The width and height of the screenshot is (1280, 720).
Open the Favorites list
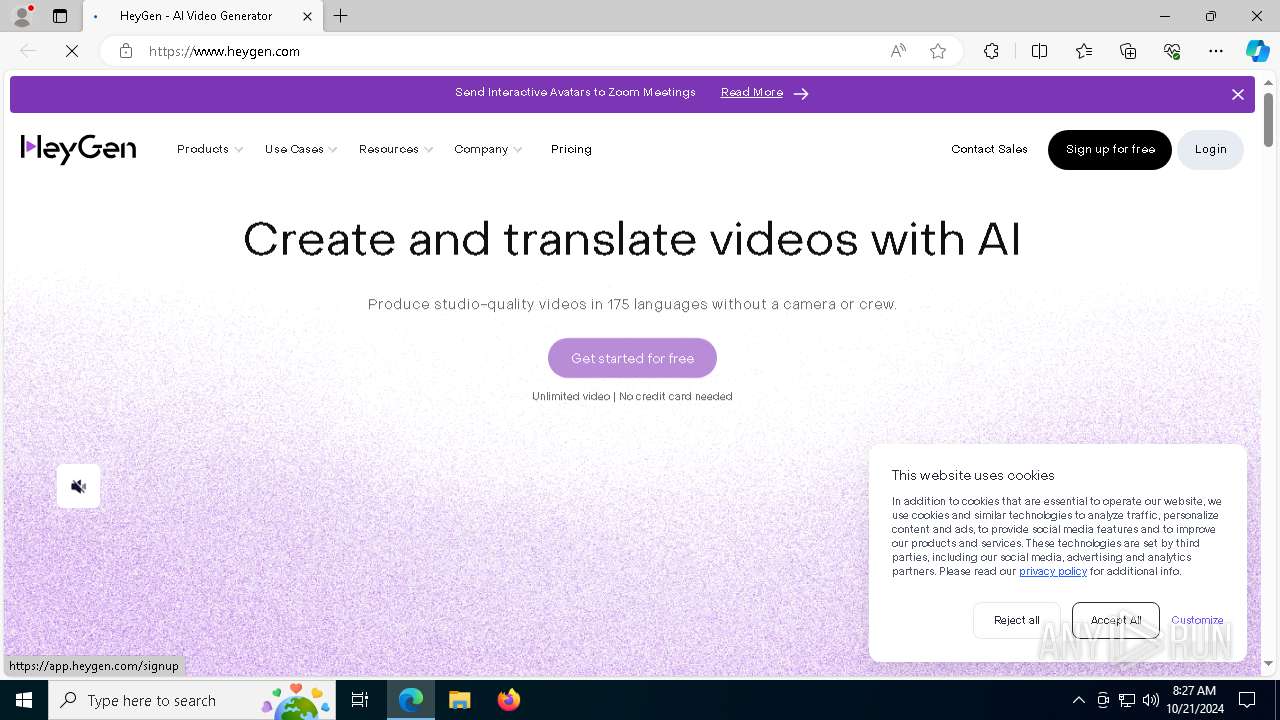point(1084,51)
